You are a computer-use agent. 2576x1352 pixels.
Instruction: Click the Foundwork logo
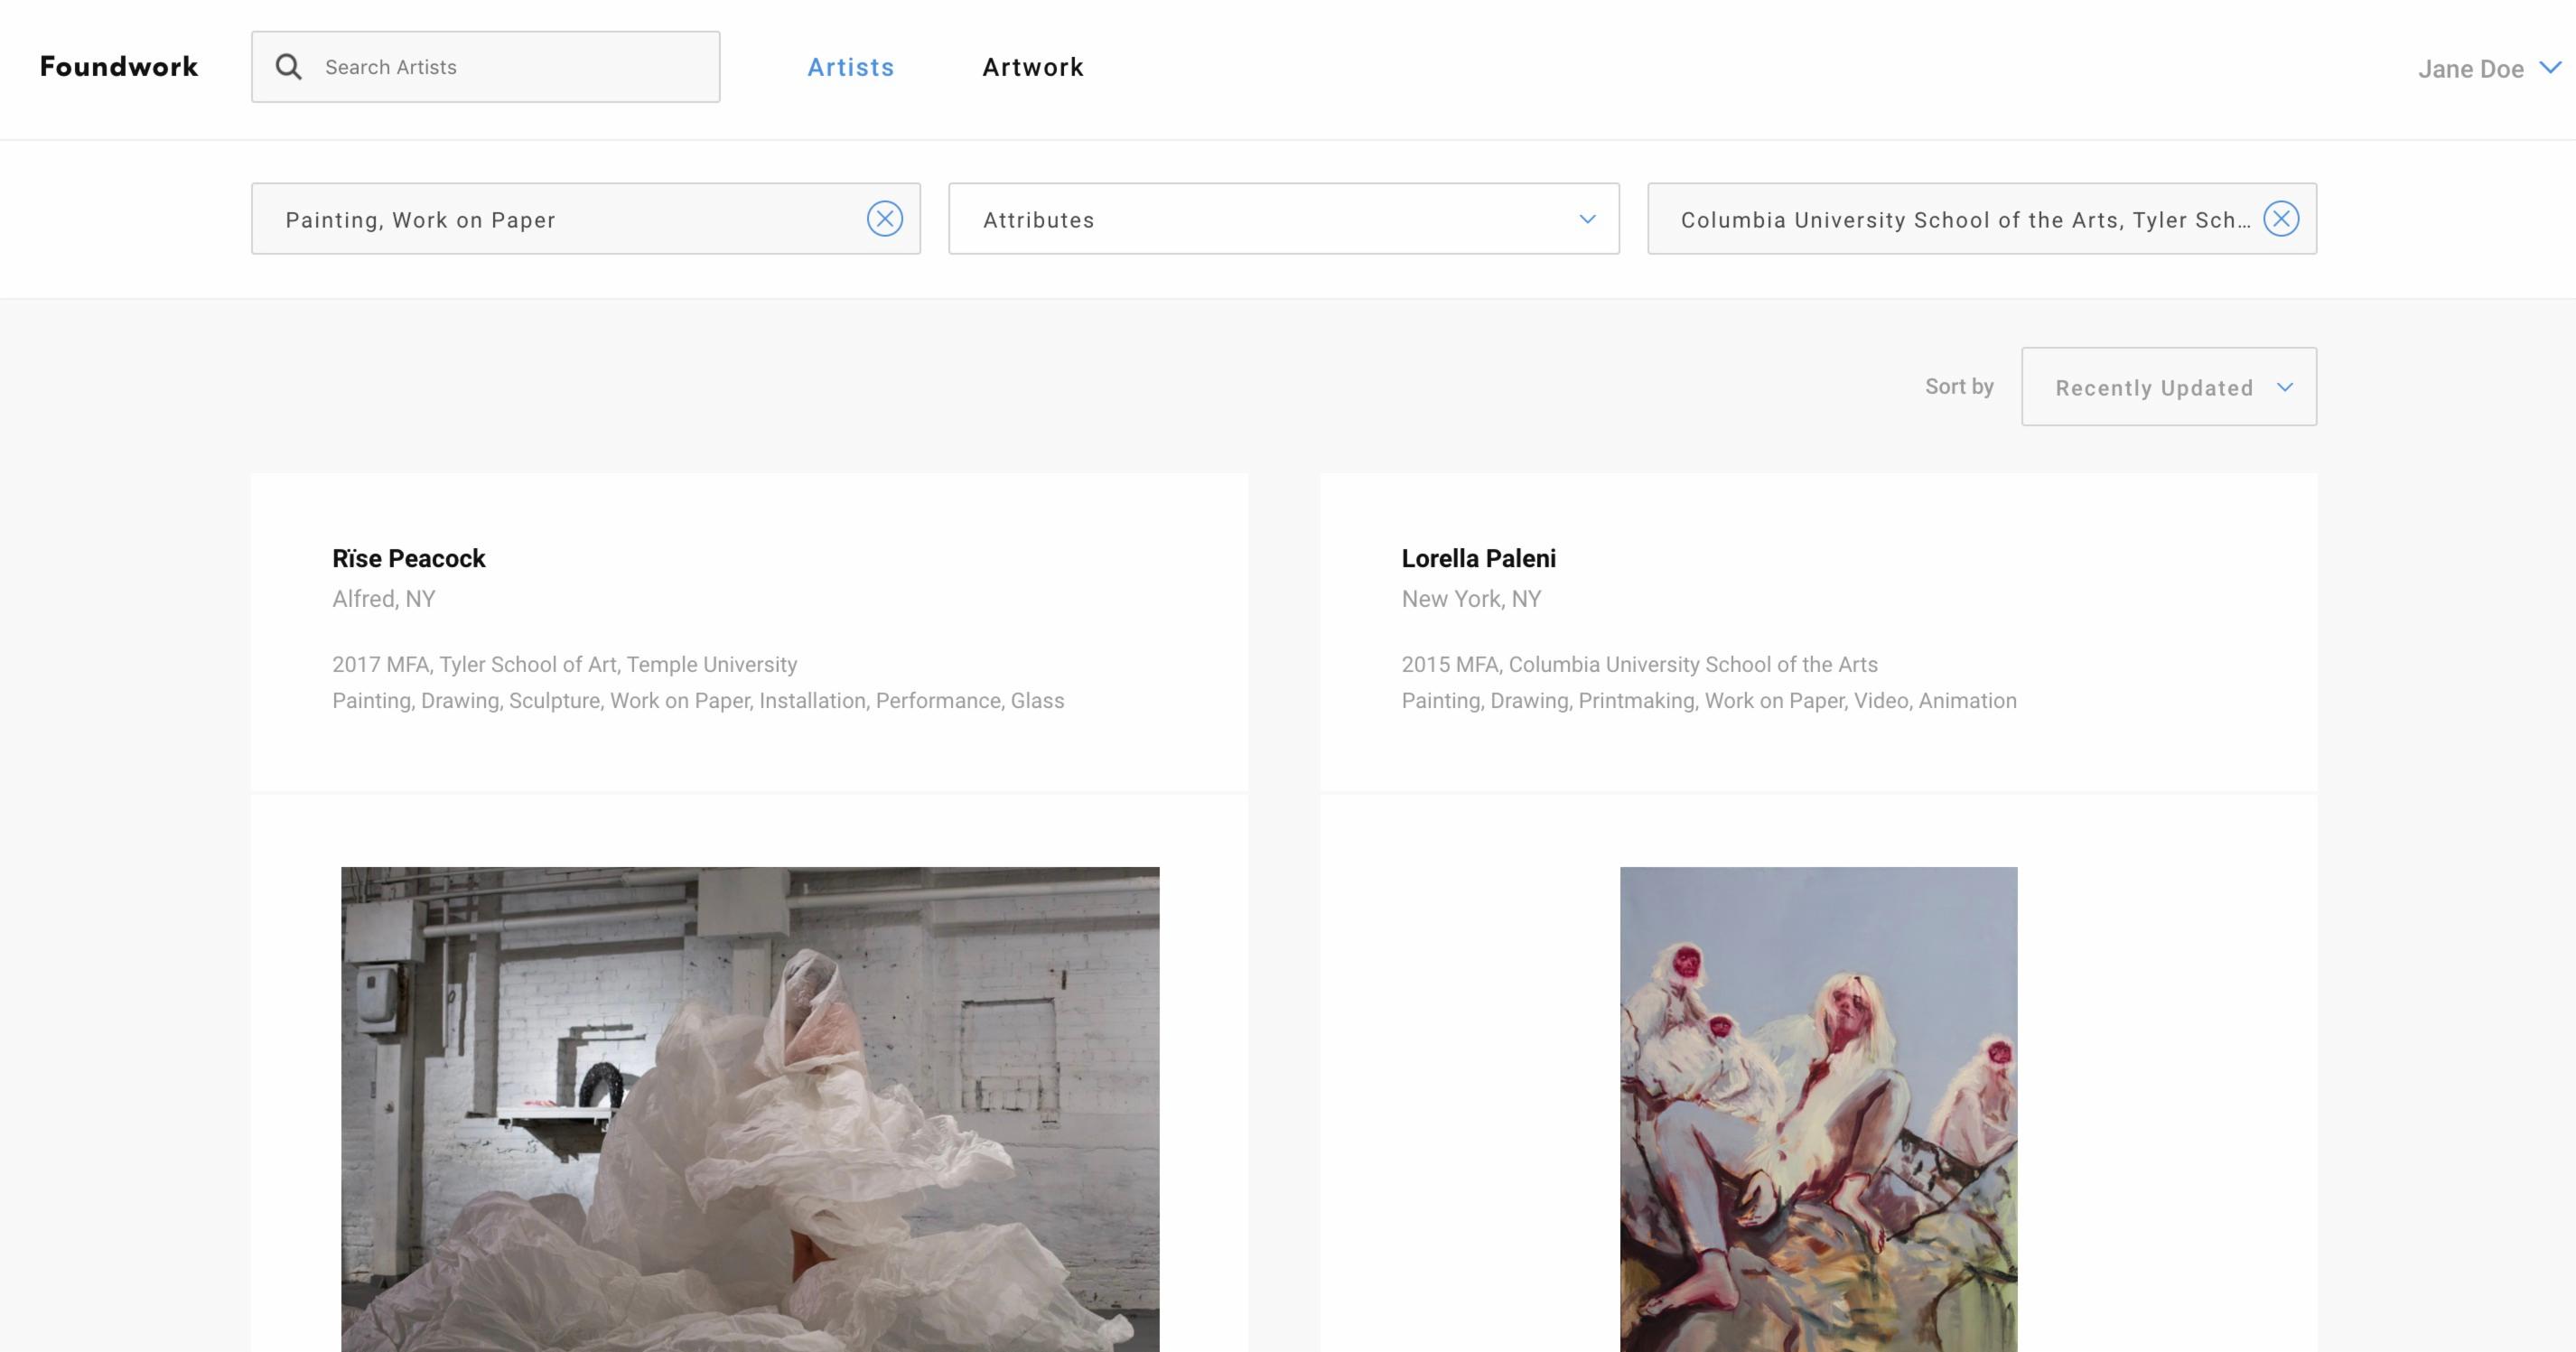tap(119, 66)
